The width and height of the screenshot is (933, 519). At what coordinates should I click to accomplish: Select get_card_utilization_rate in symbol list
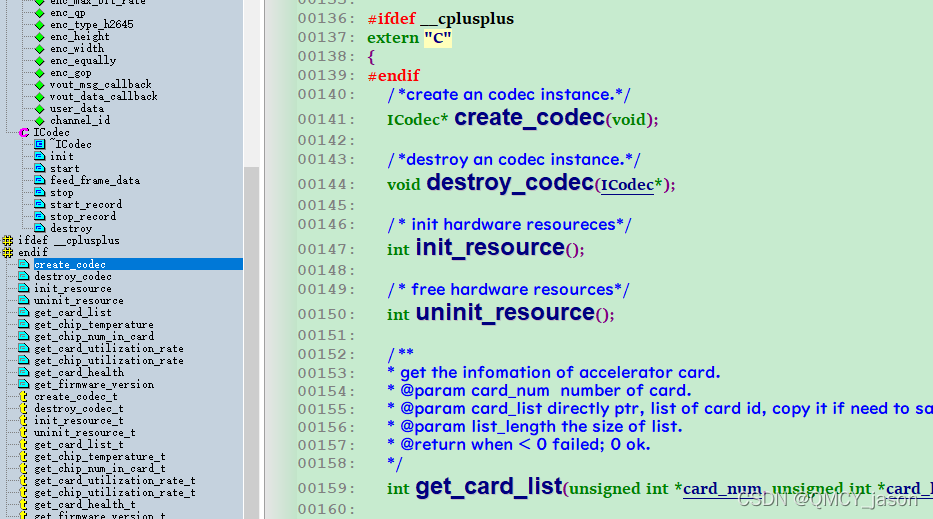[109, 349]
